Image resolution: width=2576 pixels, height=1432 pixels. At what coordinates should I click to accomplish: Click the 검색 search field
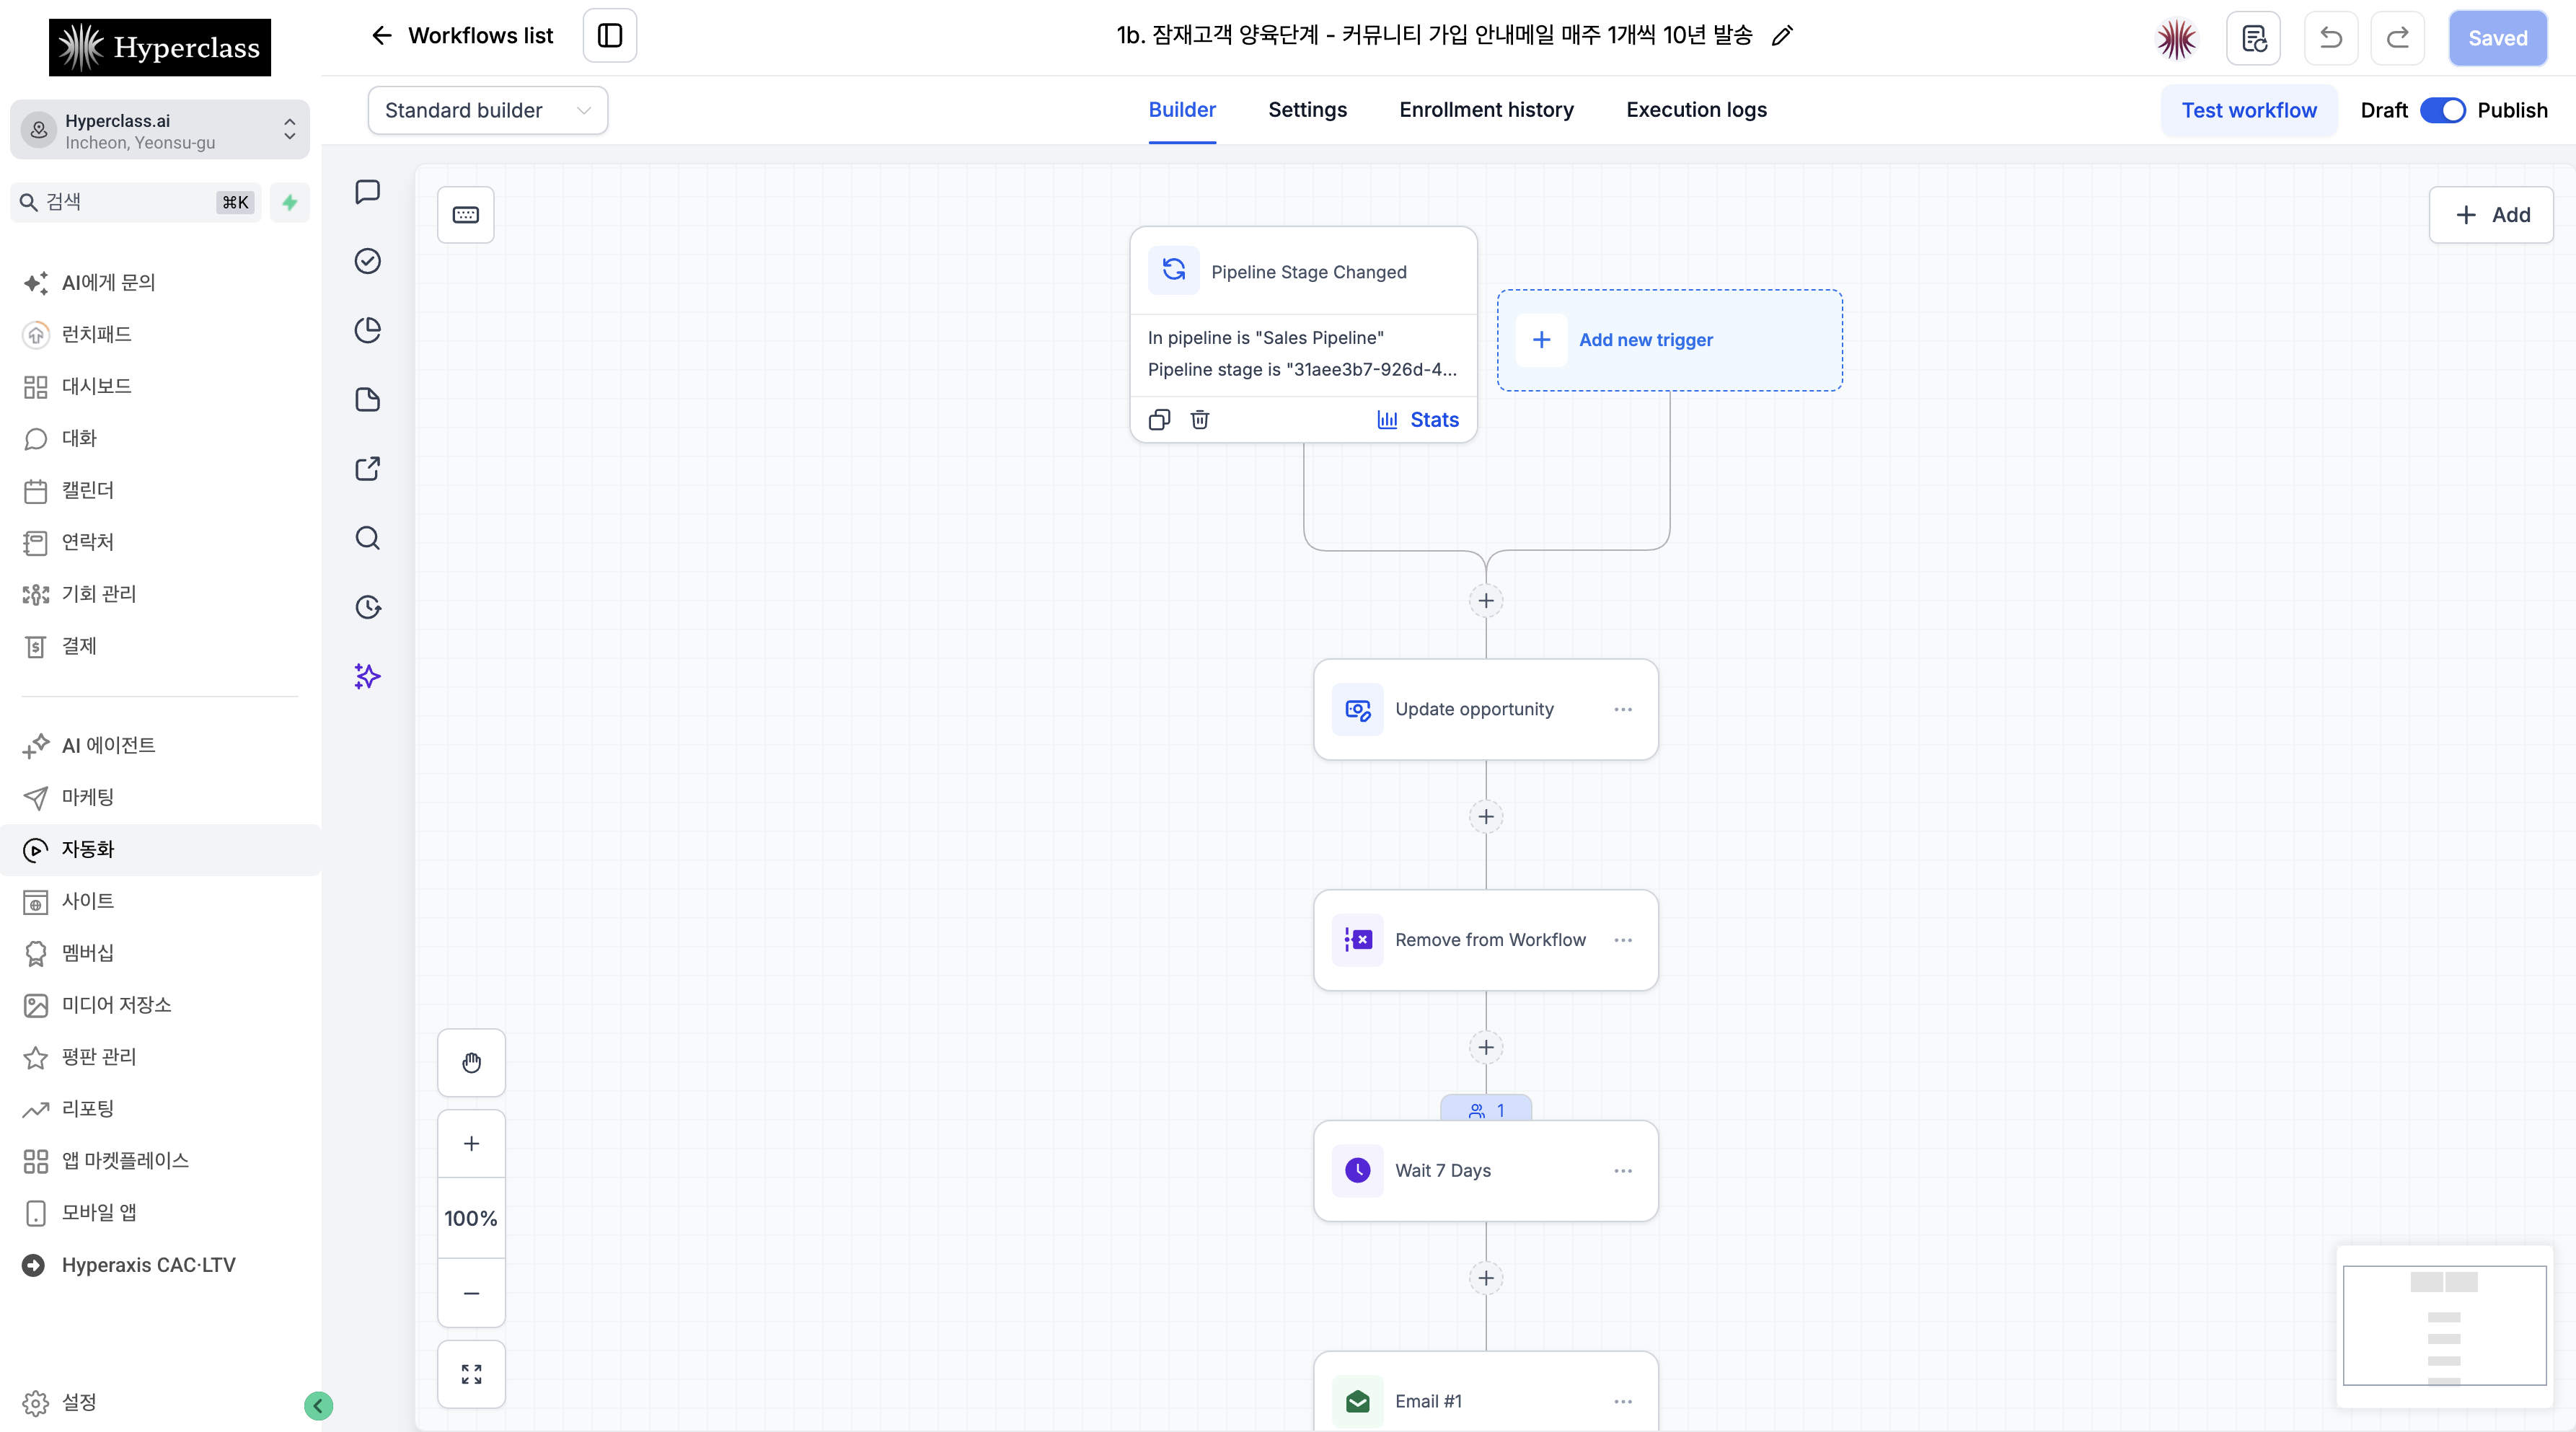(x=136, y=202)
